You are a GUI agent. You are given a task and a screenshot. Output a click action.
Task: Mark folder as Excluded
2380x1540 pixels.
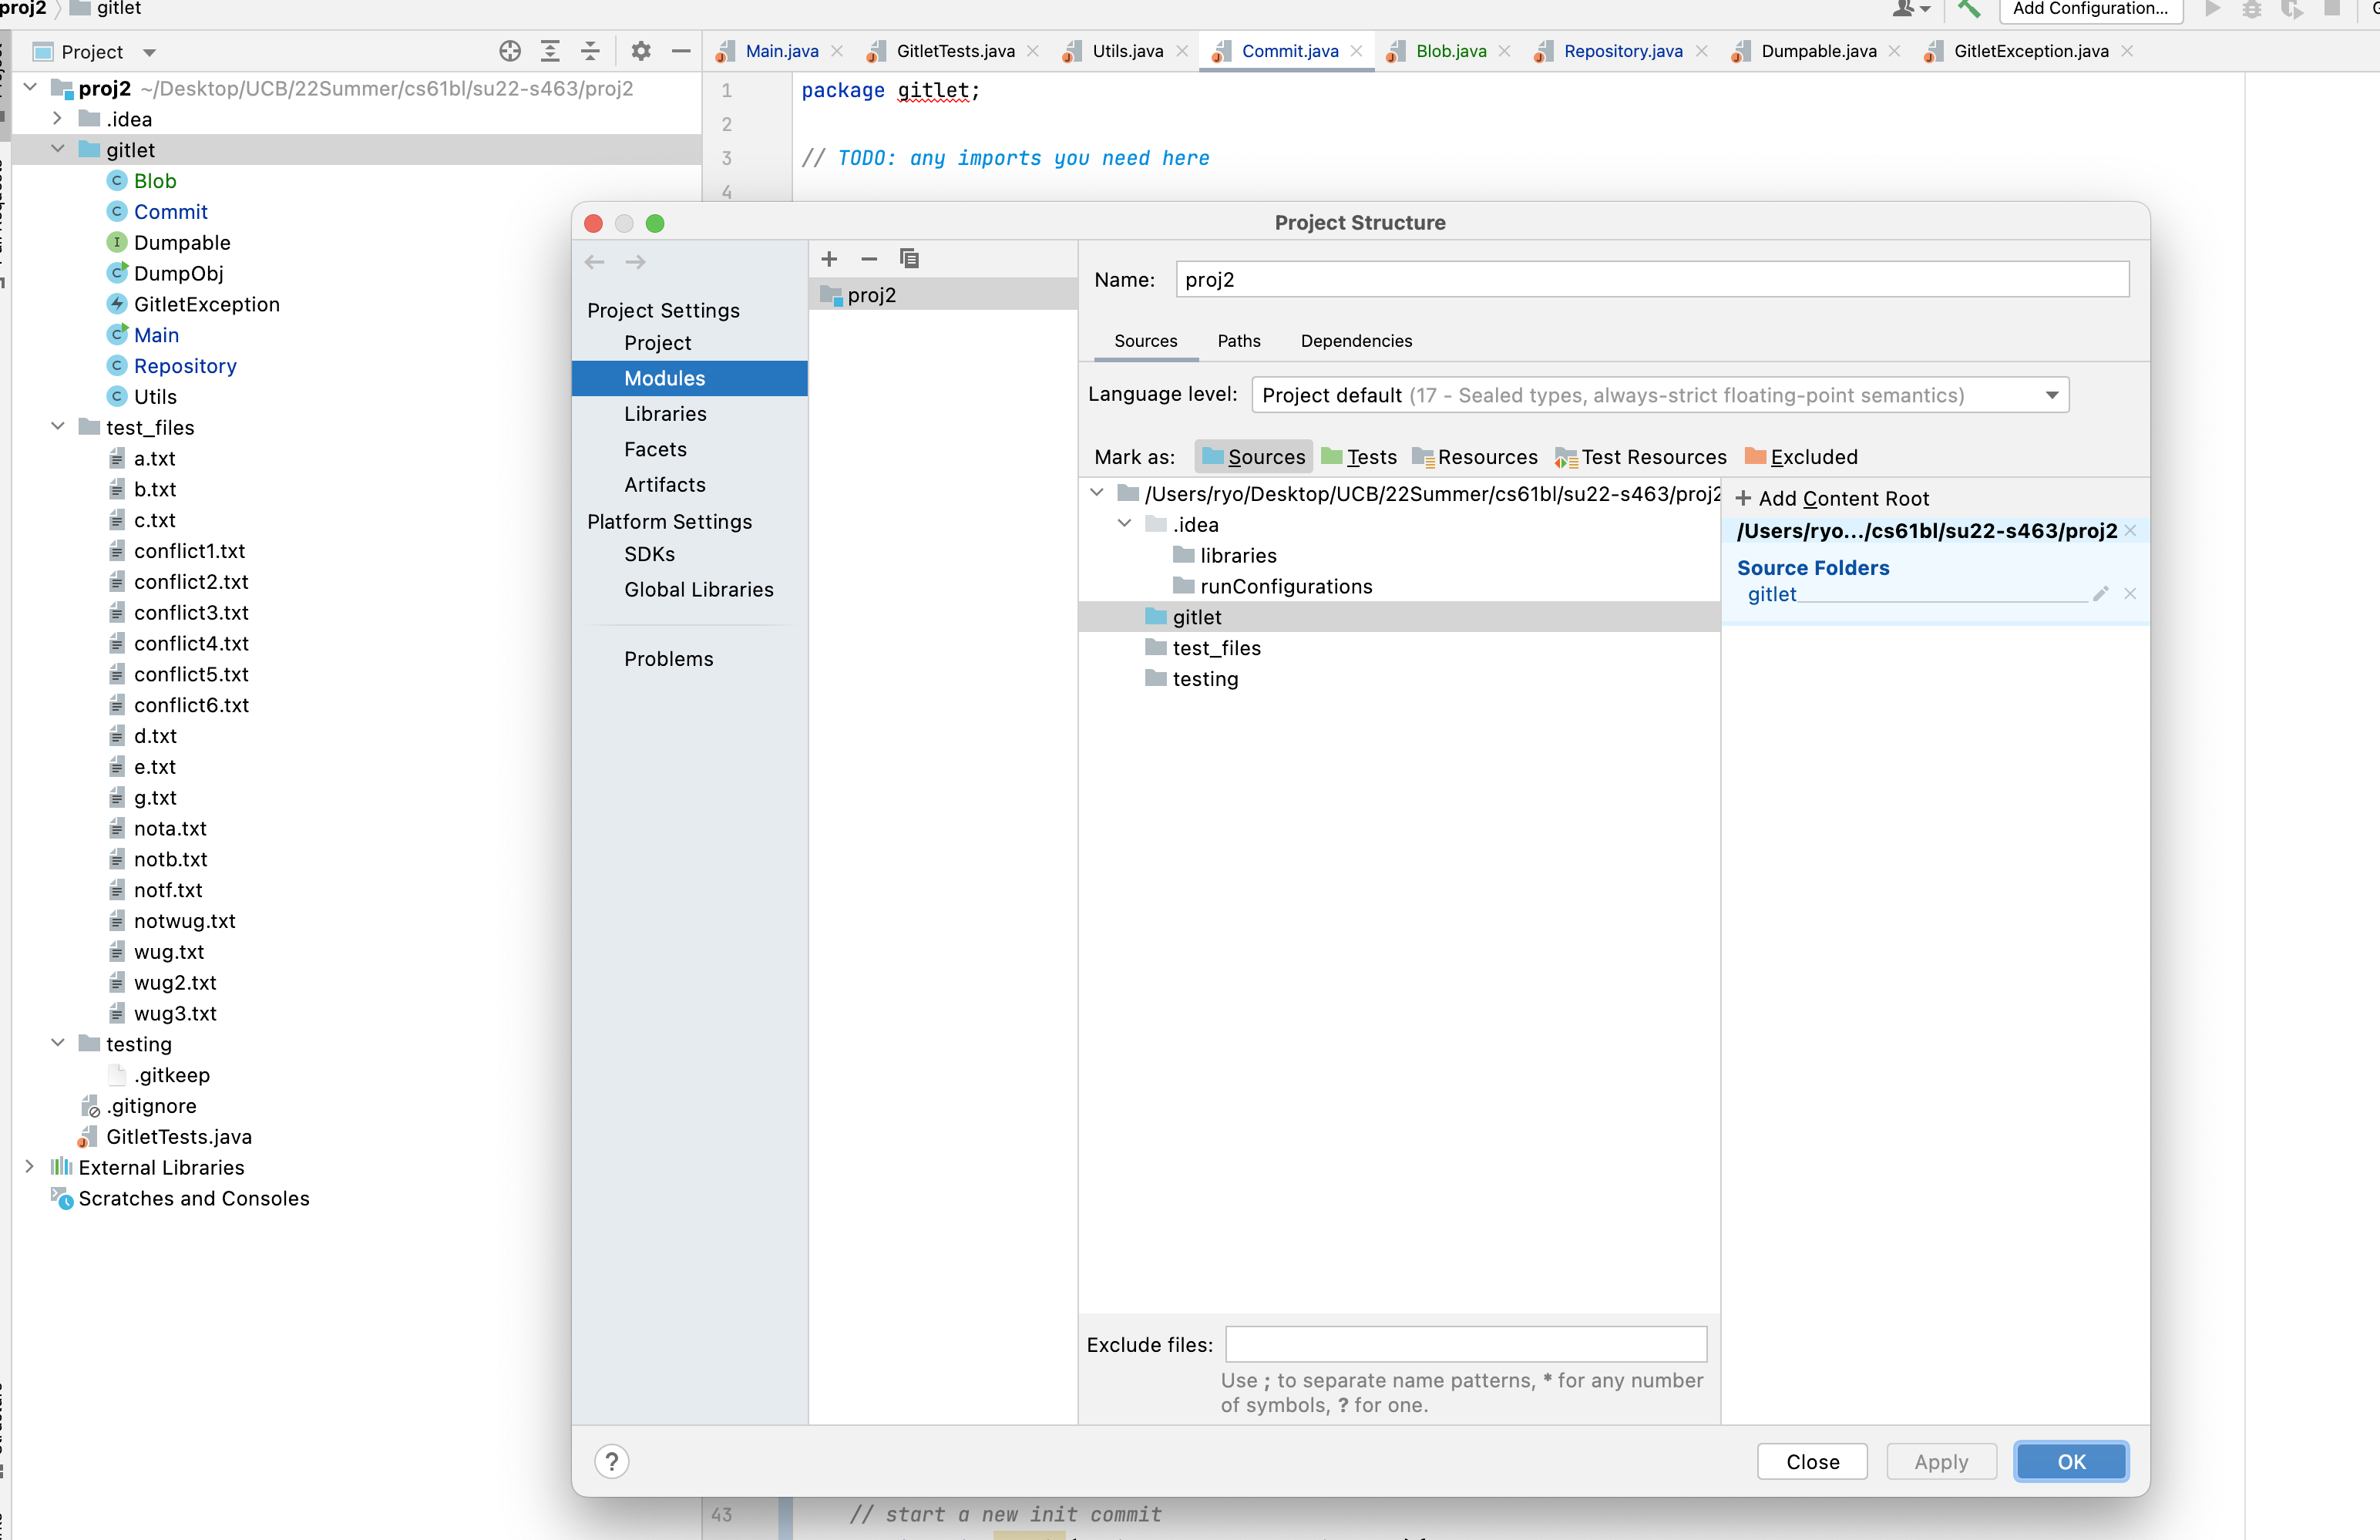[1801, 457]
